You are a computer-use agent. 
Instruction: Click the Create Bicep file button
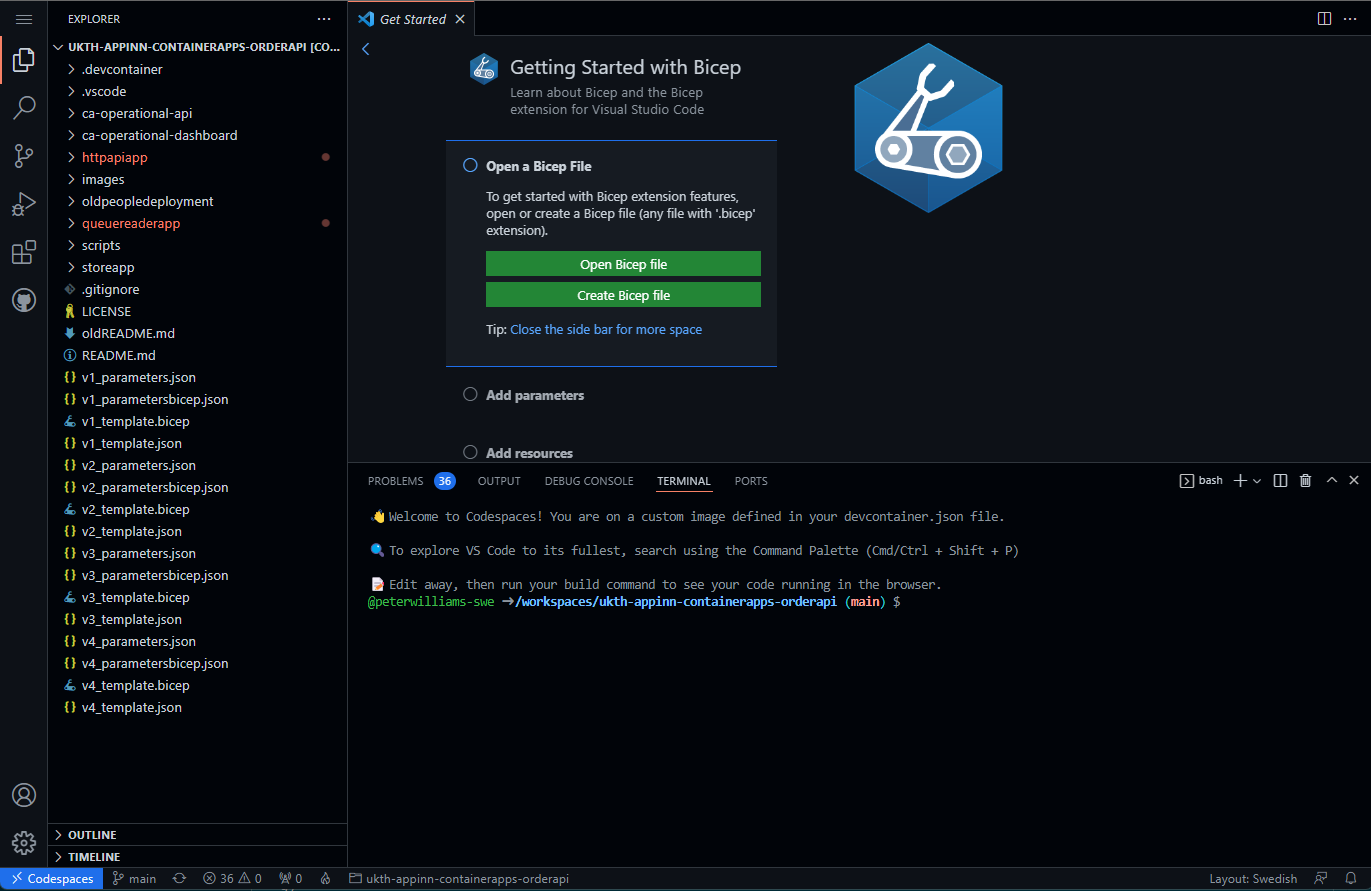point(623,295)
